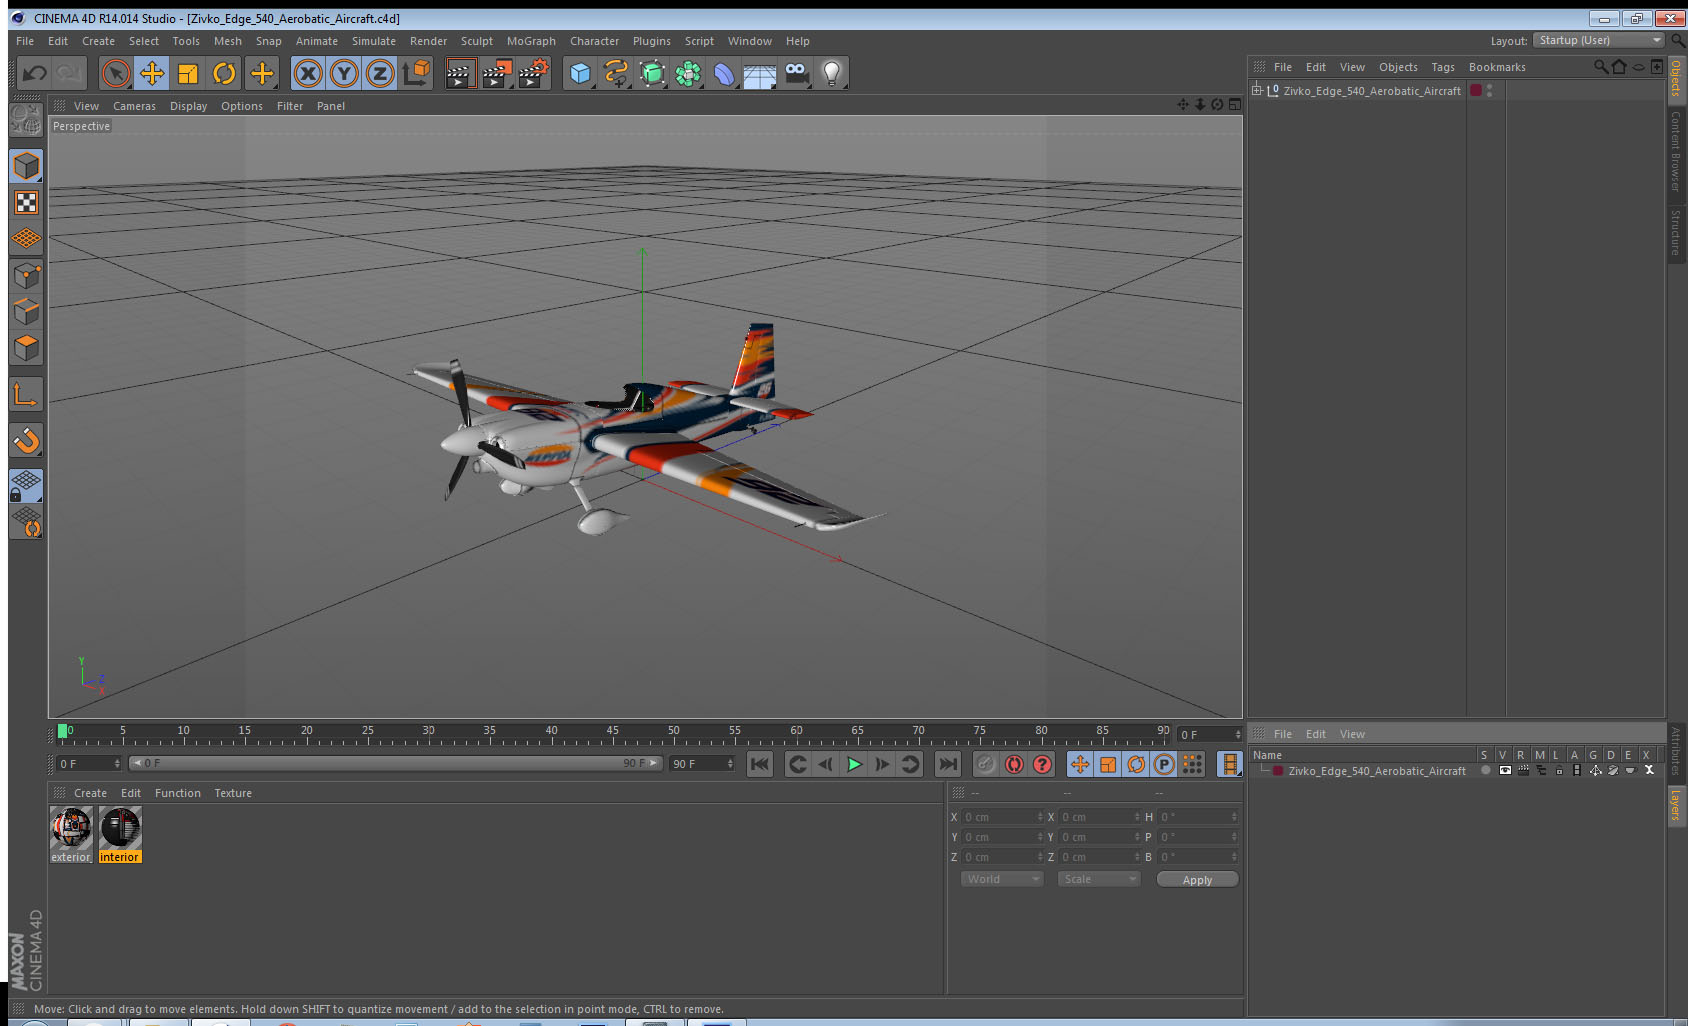Click the magnet Snap icon
The width and height of the screenshot is (1688, 1026).
(26, 440)
